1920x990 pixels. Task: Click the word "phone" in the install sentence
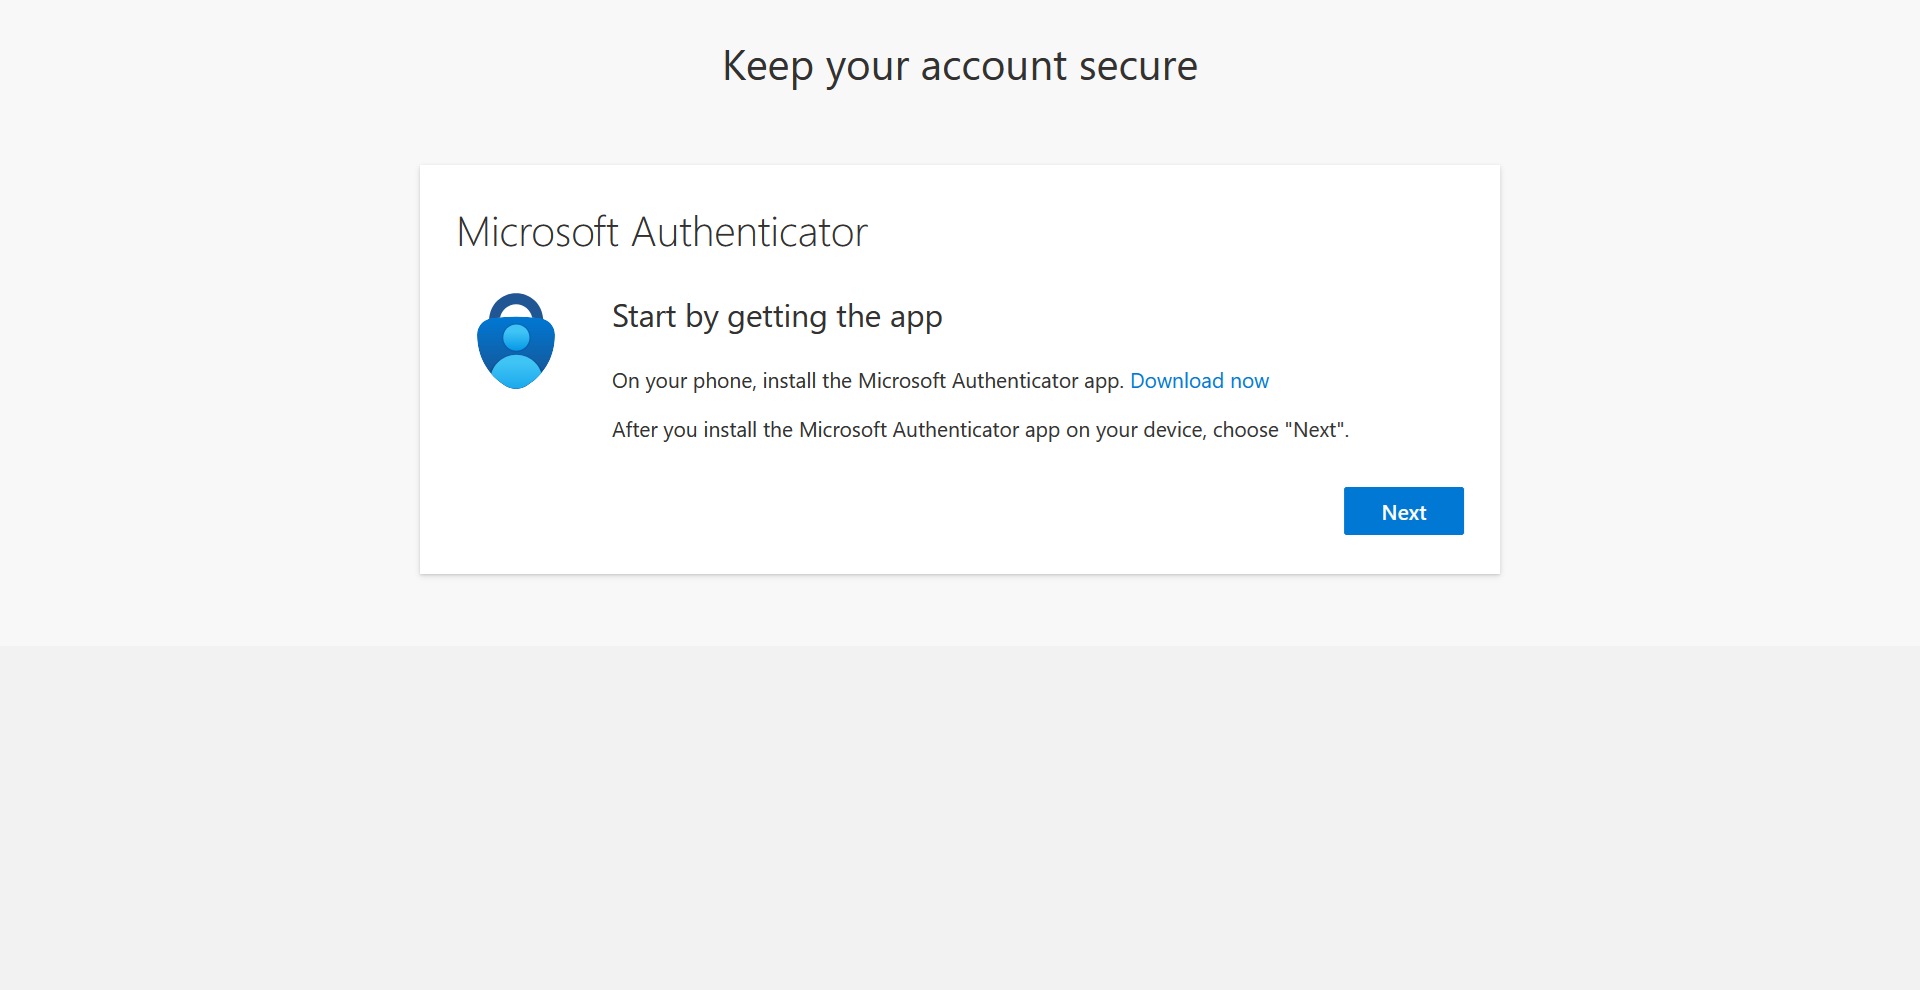(x=723, y=381)
